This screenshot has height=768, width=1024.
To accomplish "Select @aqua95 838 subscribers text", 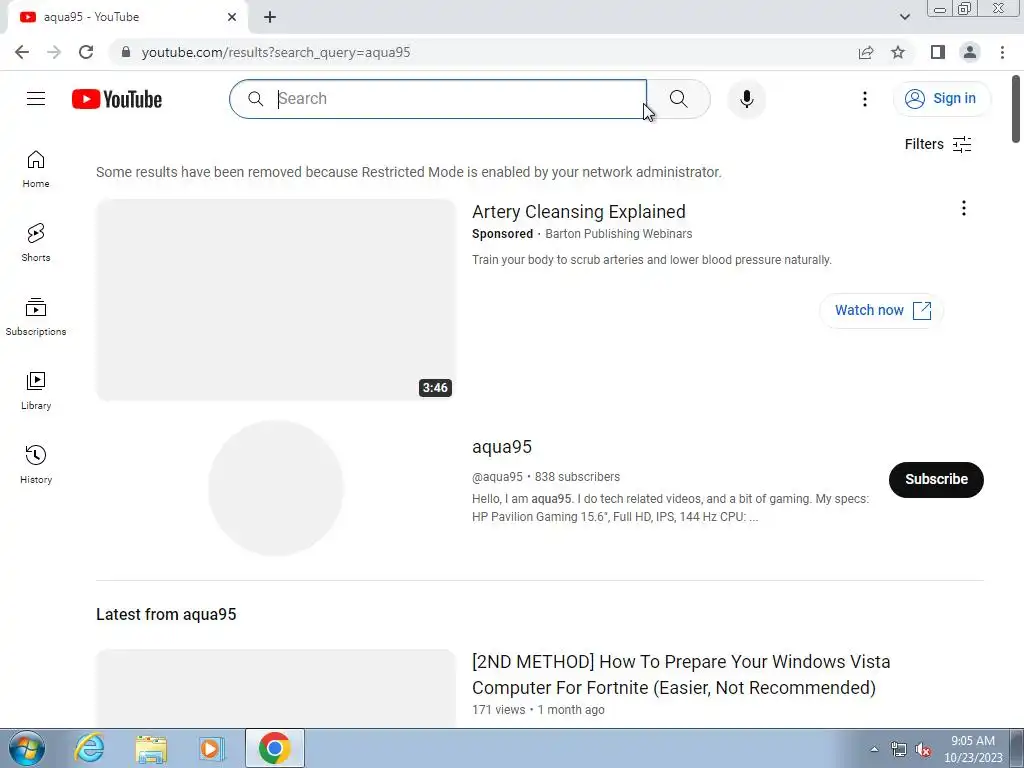I will click(x=546, y=477).
